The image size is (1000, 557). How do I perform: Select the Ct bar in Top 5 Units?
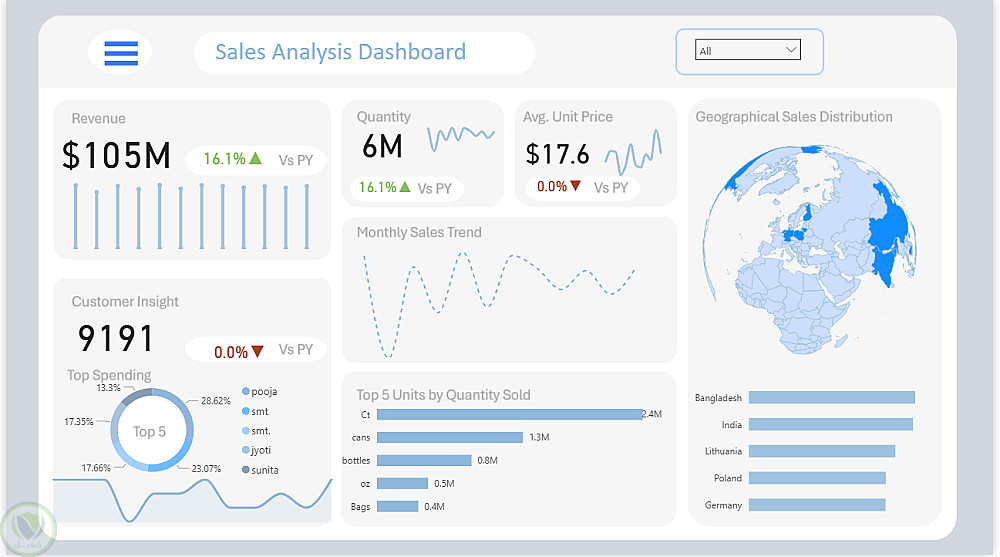point(510,414)
